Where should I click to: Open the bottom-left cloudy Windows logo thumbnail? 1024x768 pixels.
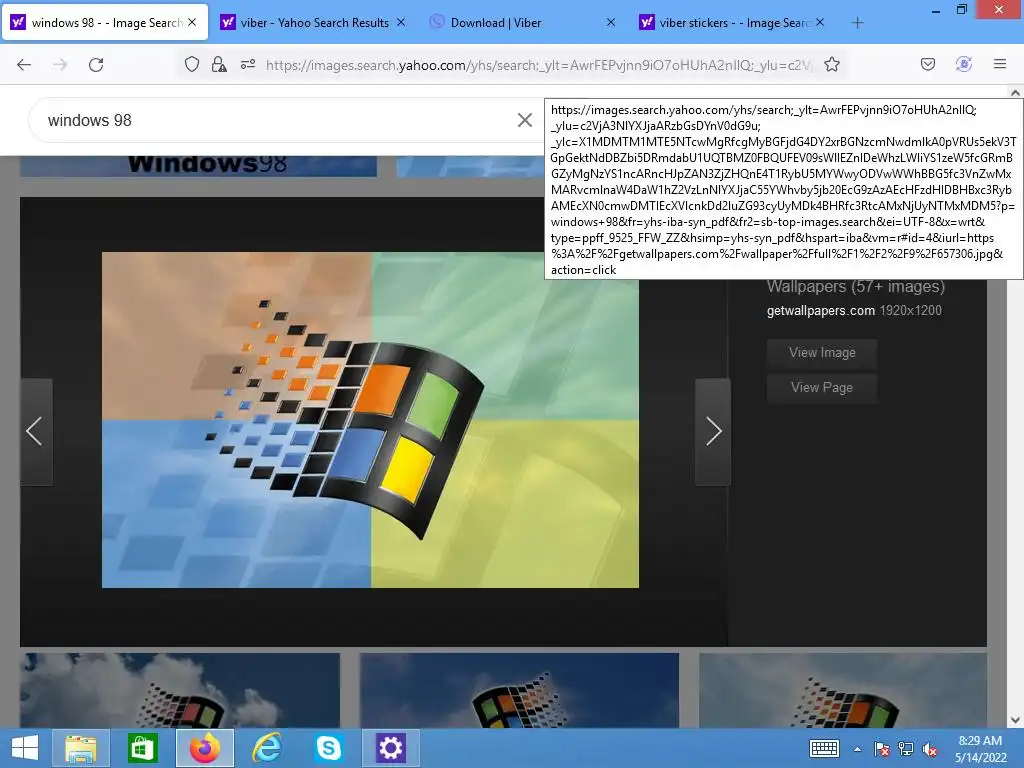point(180,690)
